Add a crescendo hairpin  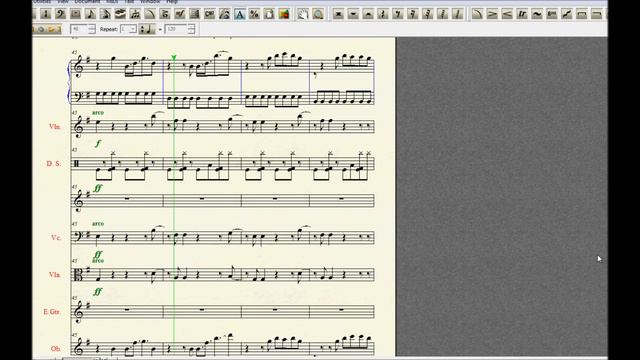click(507, 14)
